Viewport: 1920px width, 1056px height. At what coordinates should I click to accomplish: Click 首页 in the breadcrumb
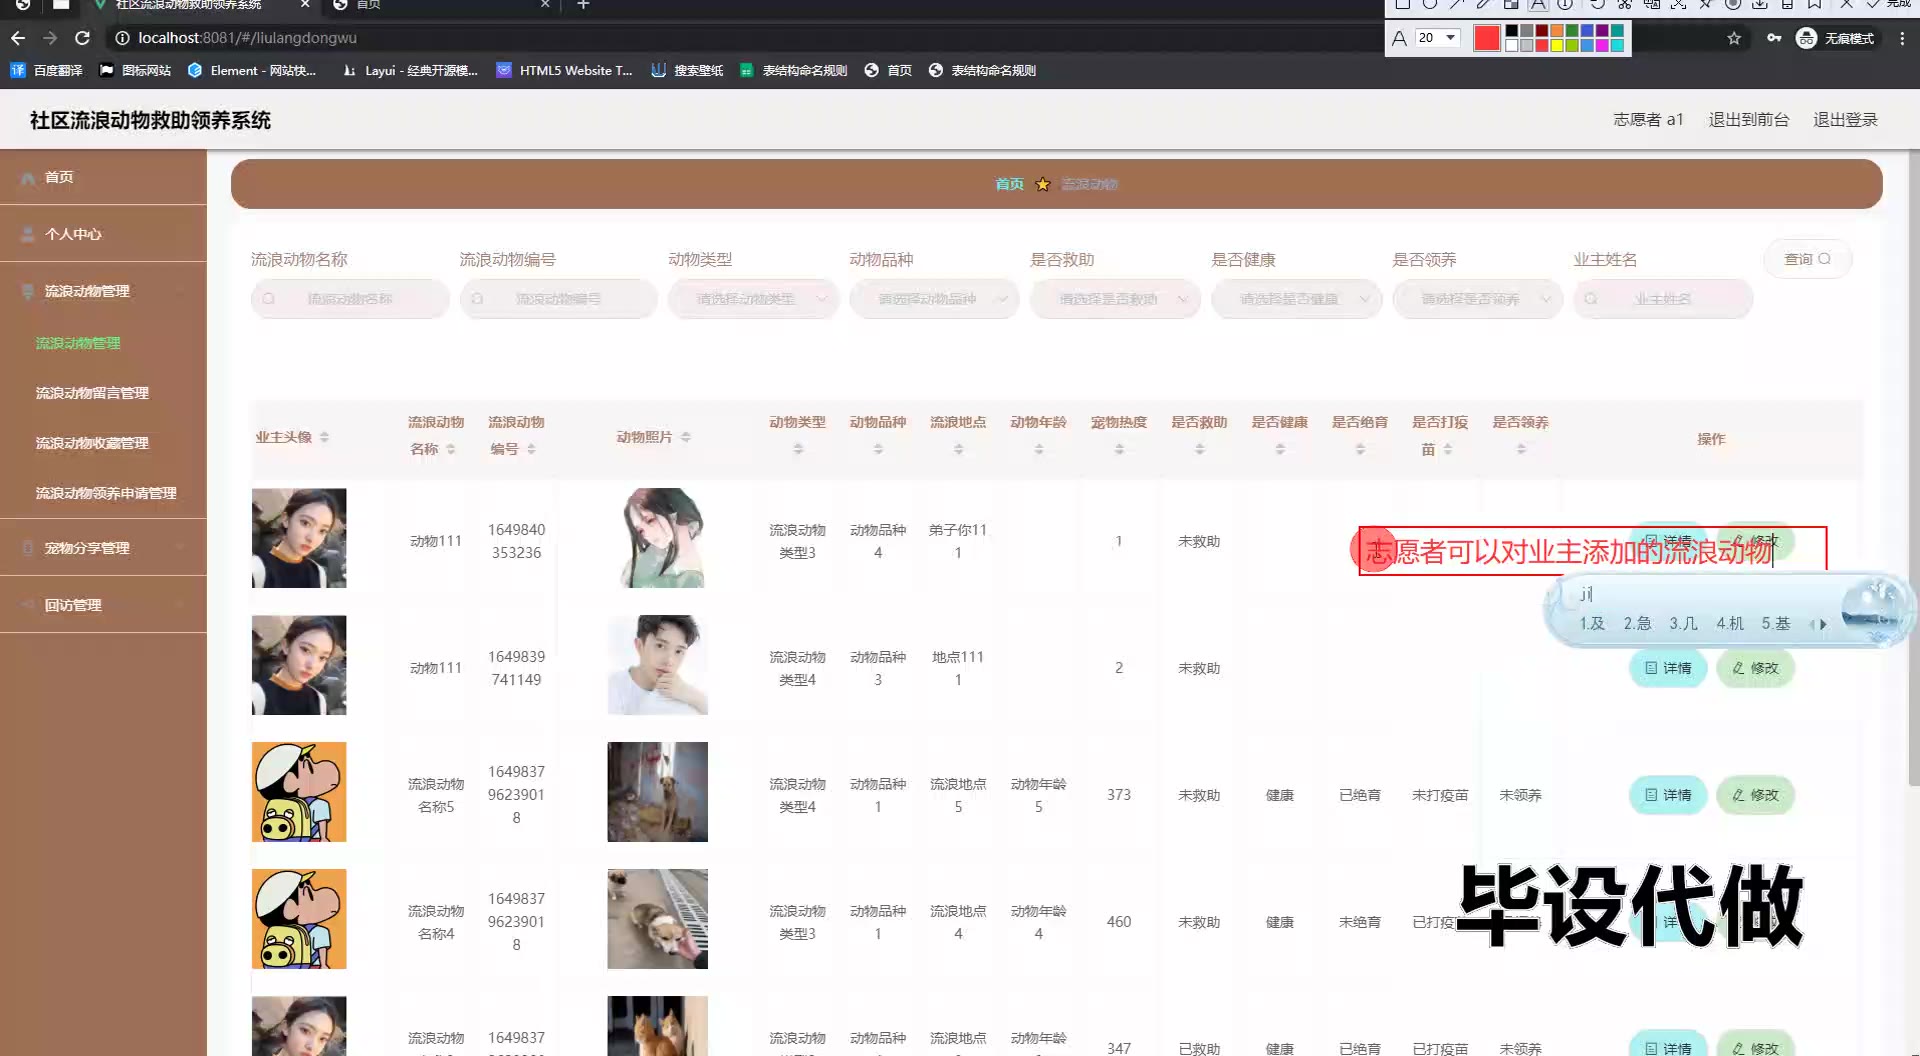point(1009,184)
